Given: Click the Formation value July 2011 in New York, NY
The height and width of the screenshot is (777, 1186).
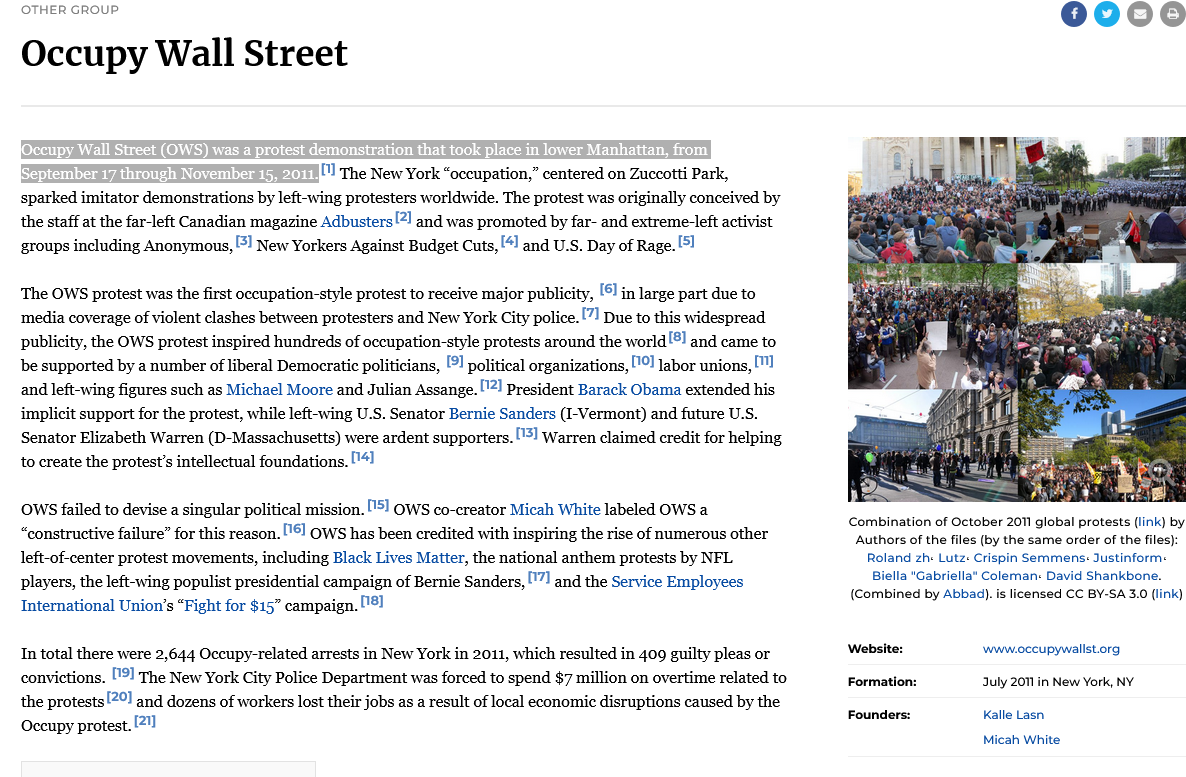Looking at the screenshot, I should [1058, 682].
